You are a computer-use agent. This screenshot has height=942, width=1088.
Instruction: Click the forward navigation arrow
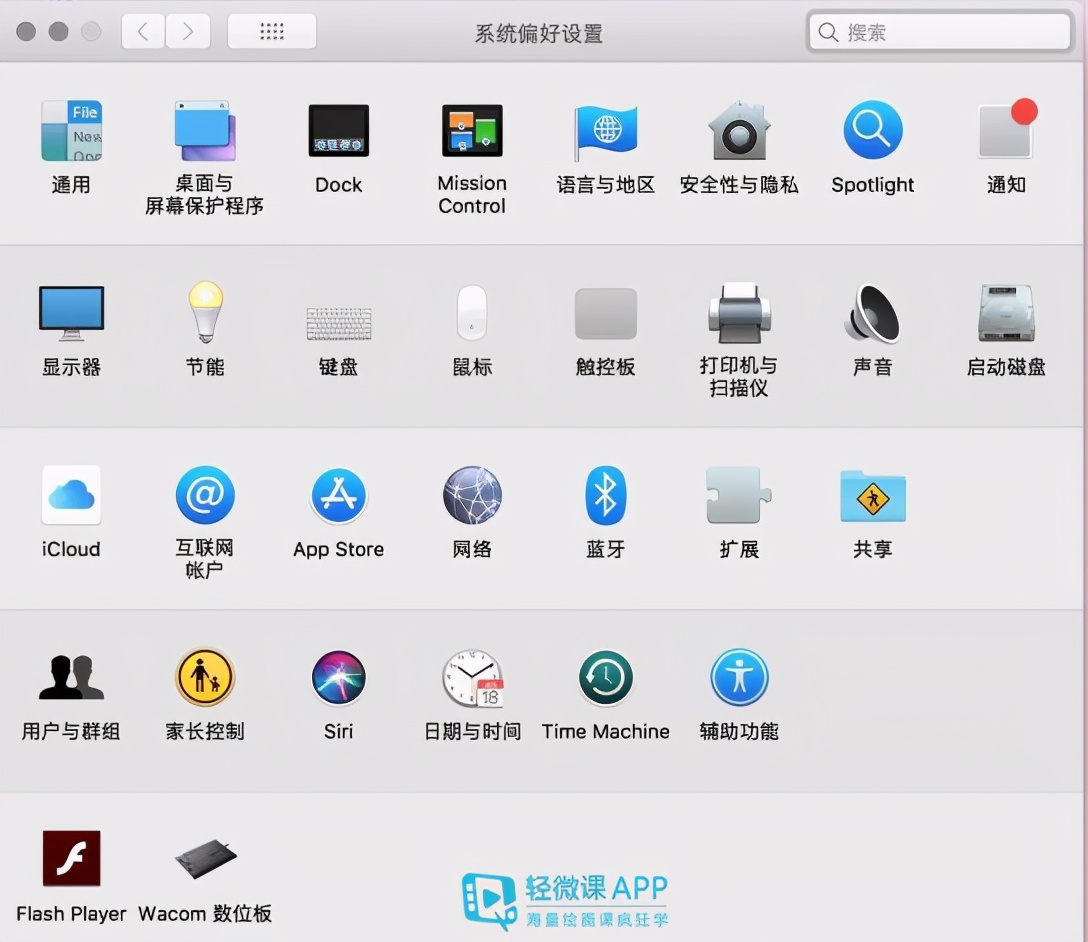coord(188,31)
